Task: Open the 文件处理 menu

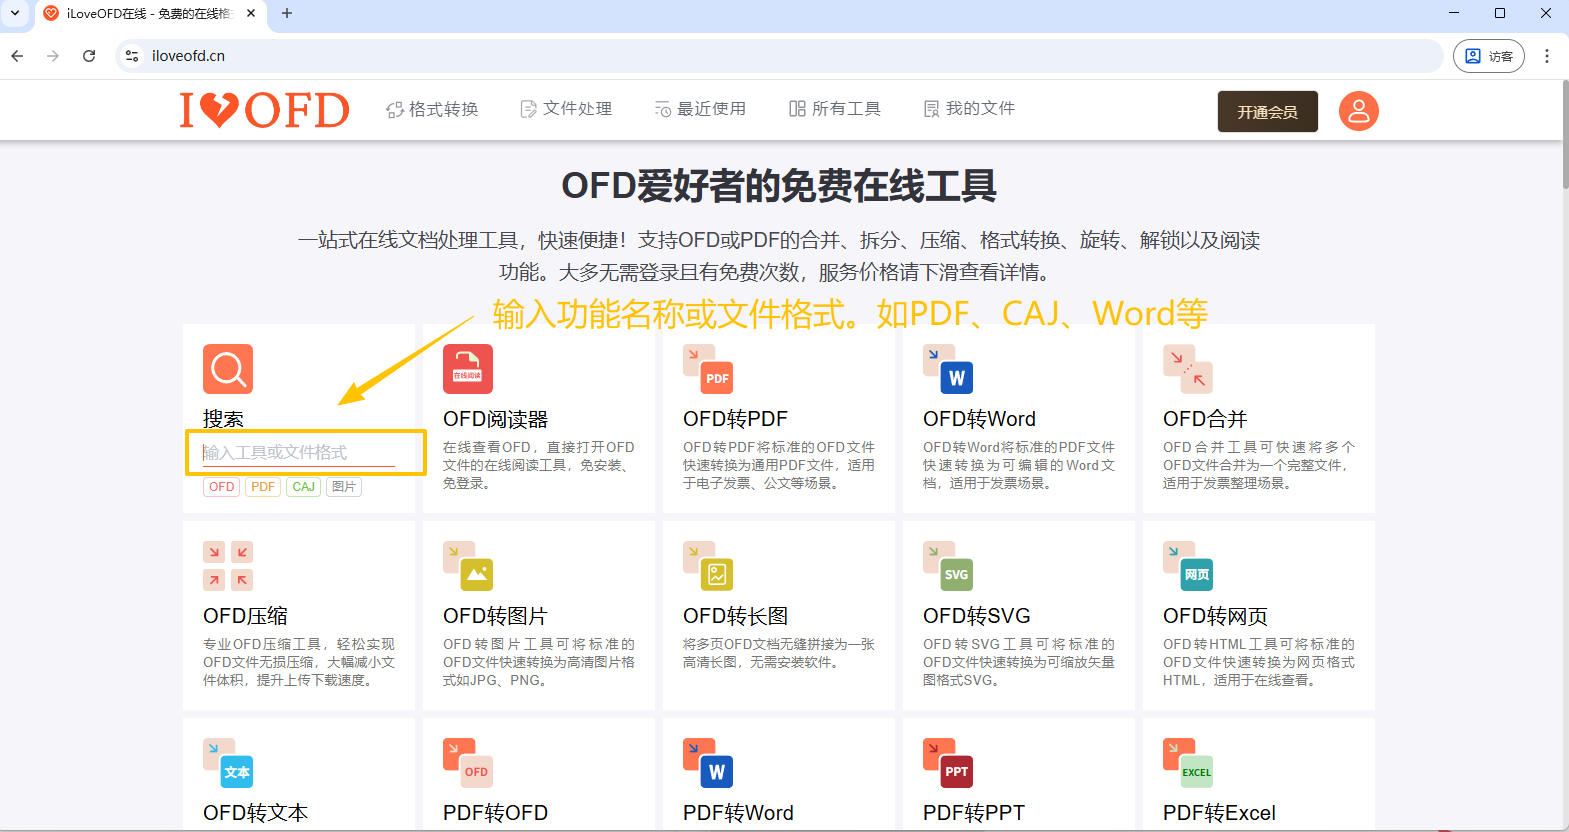Action: 566,109
